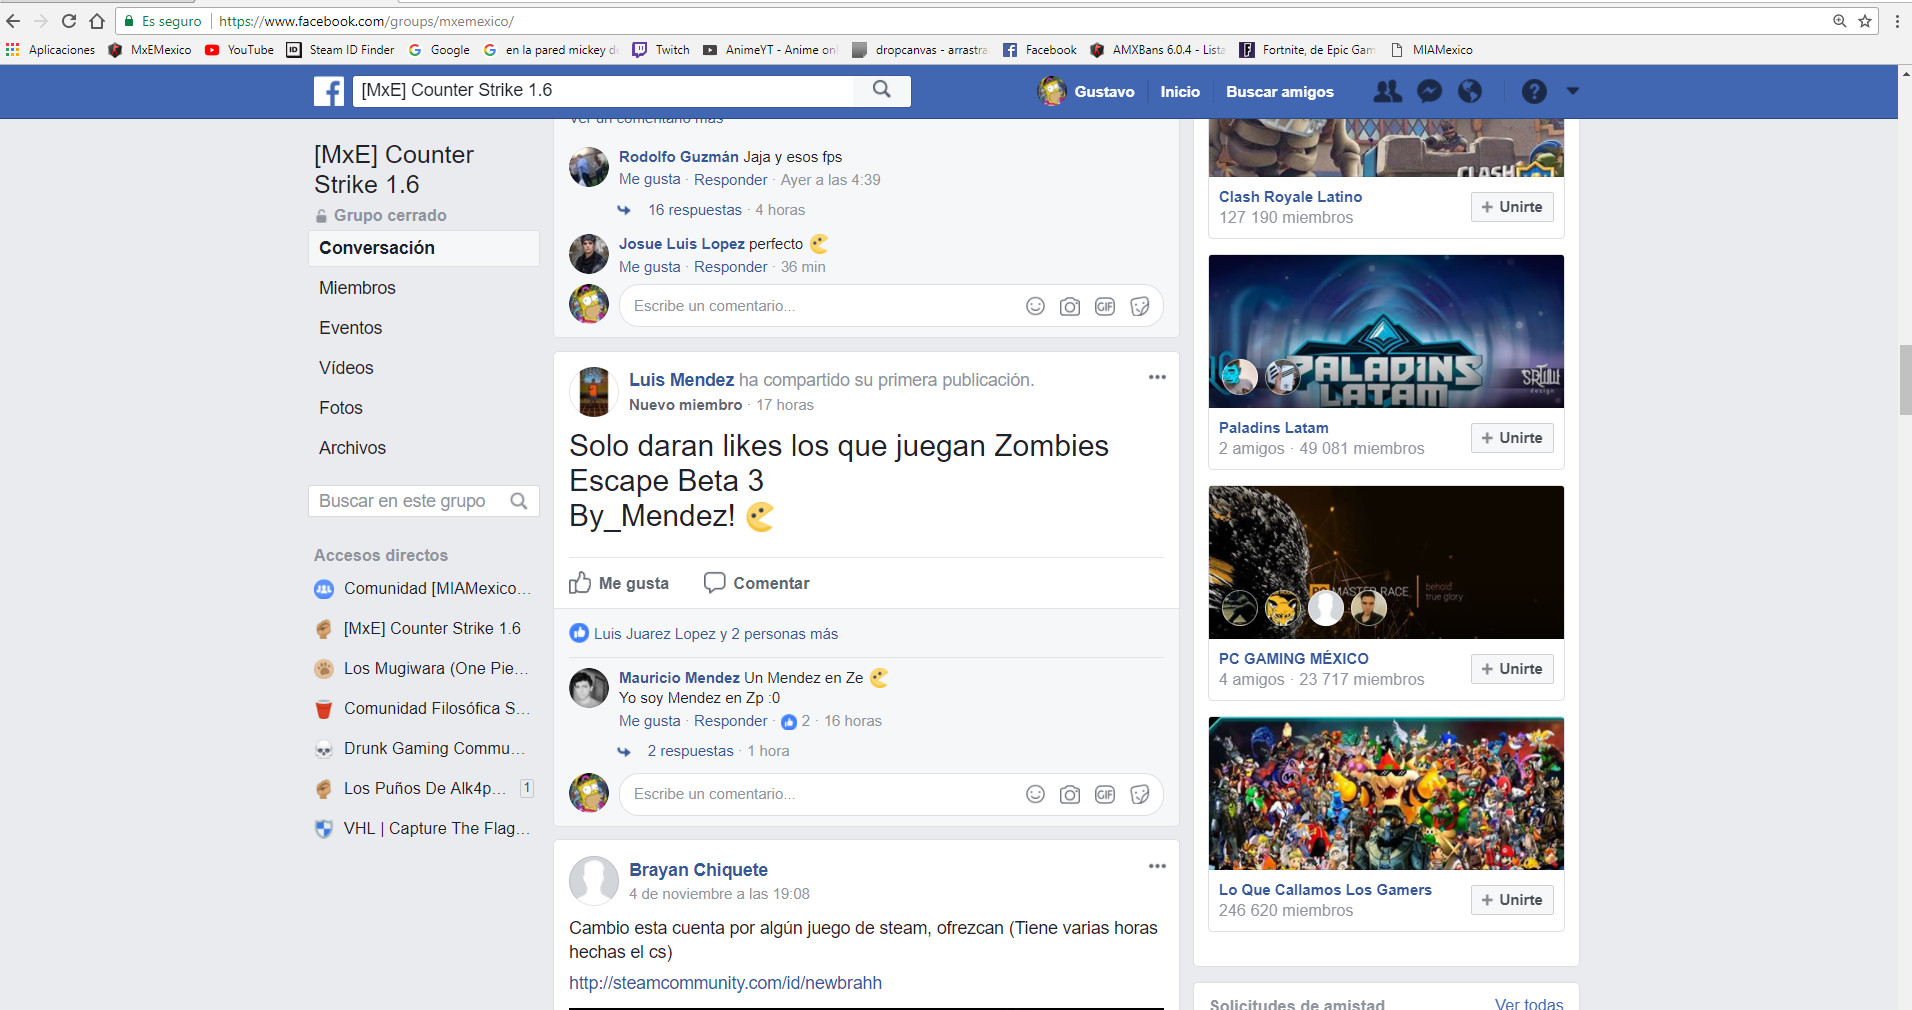Open Paladins Latam cover thumbnail

[x=1386, y=332]
